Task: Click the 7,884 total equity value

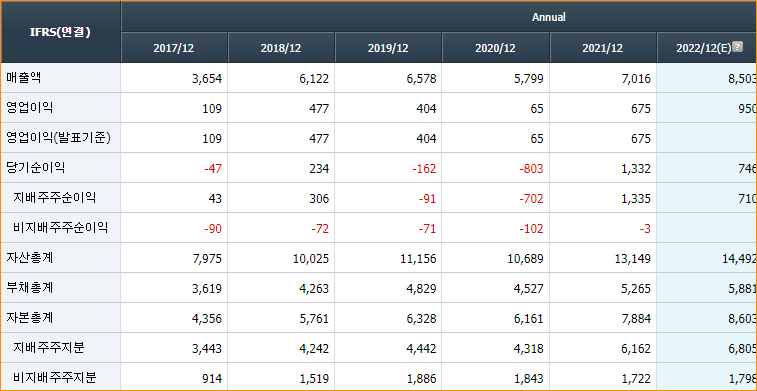Action: 635,318
